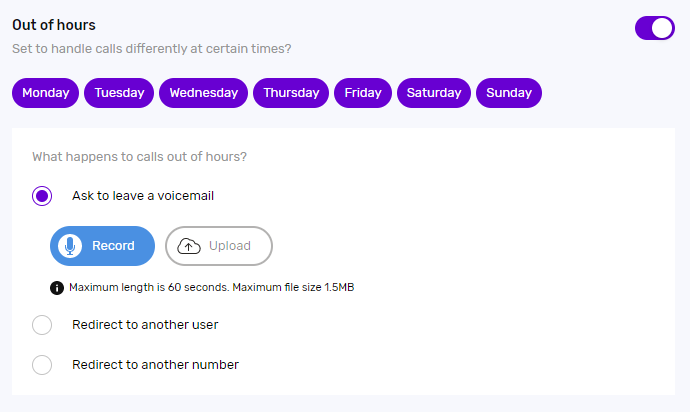Toggle the Monday day pill
690x412 pixels.
click(45, 93)
